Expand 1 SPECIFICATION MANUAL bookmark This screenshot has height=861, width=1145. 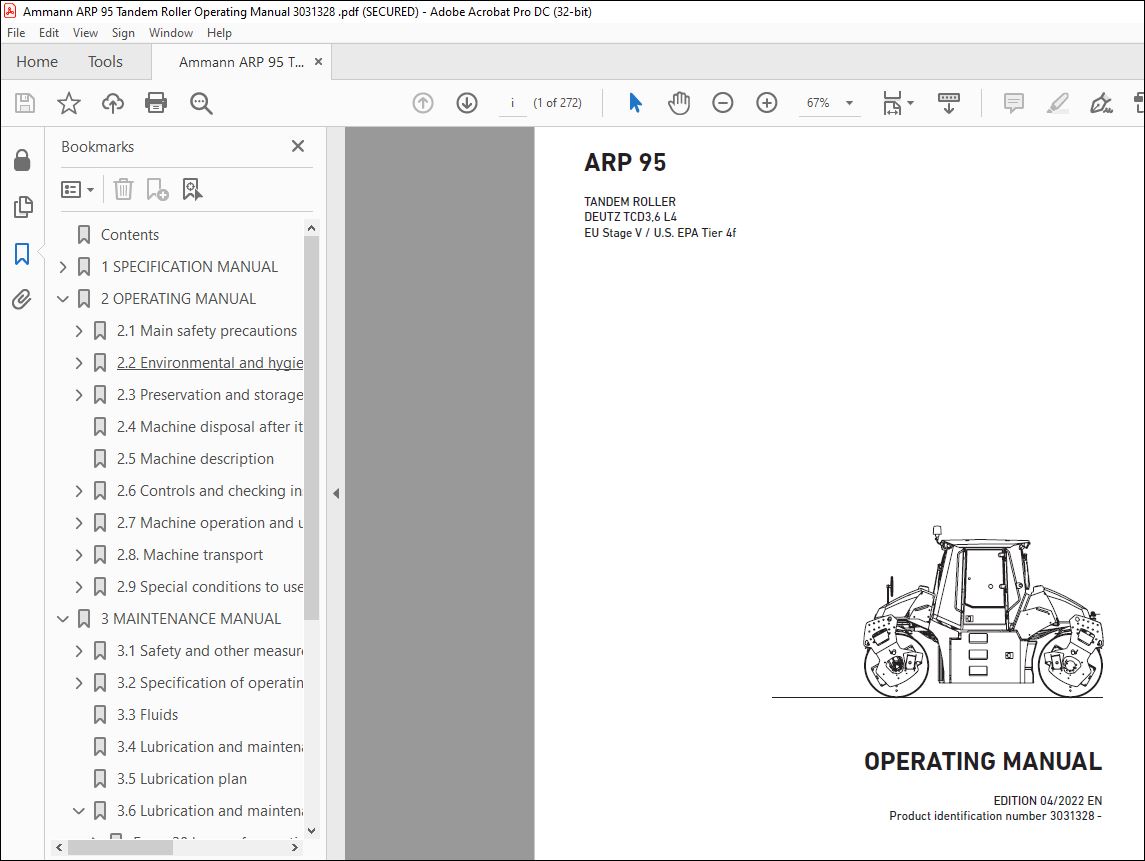[63, 267]
